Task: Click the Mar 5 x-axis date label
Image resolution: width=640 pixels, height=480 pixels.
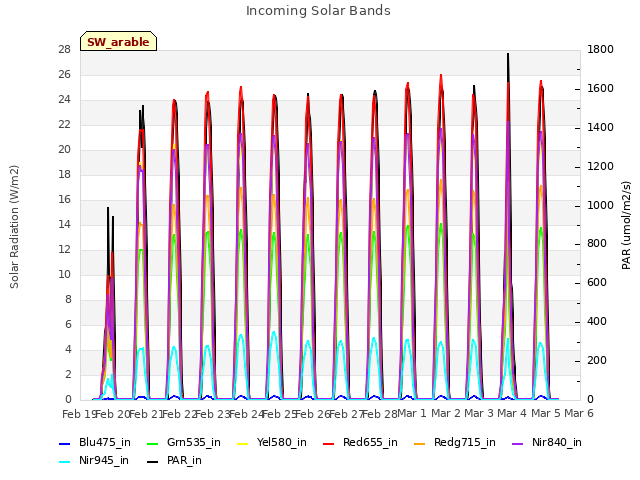Action: pos(546,413)
